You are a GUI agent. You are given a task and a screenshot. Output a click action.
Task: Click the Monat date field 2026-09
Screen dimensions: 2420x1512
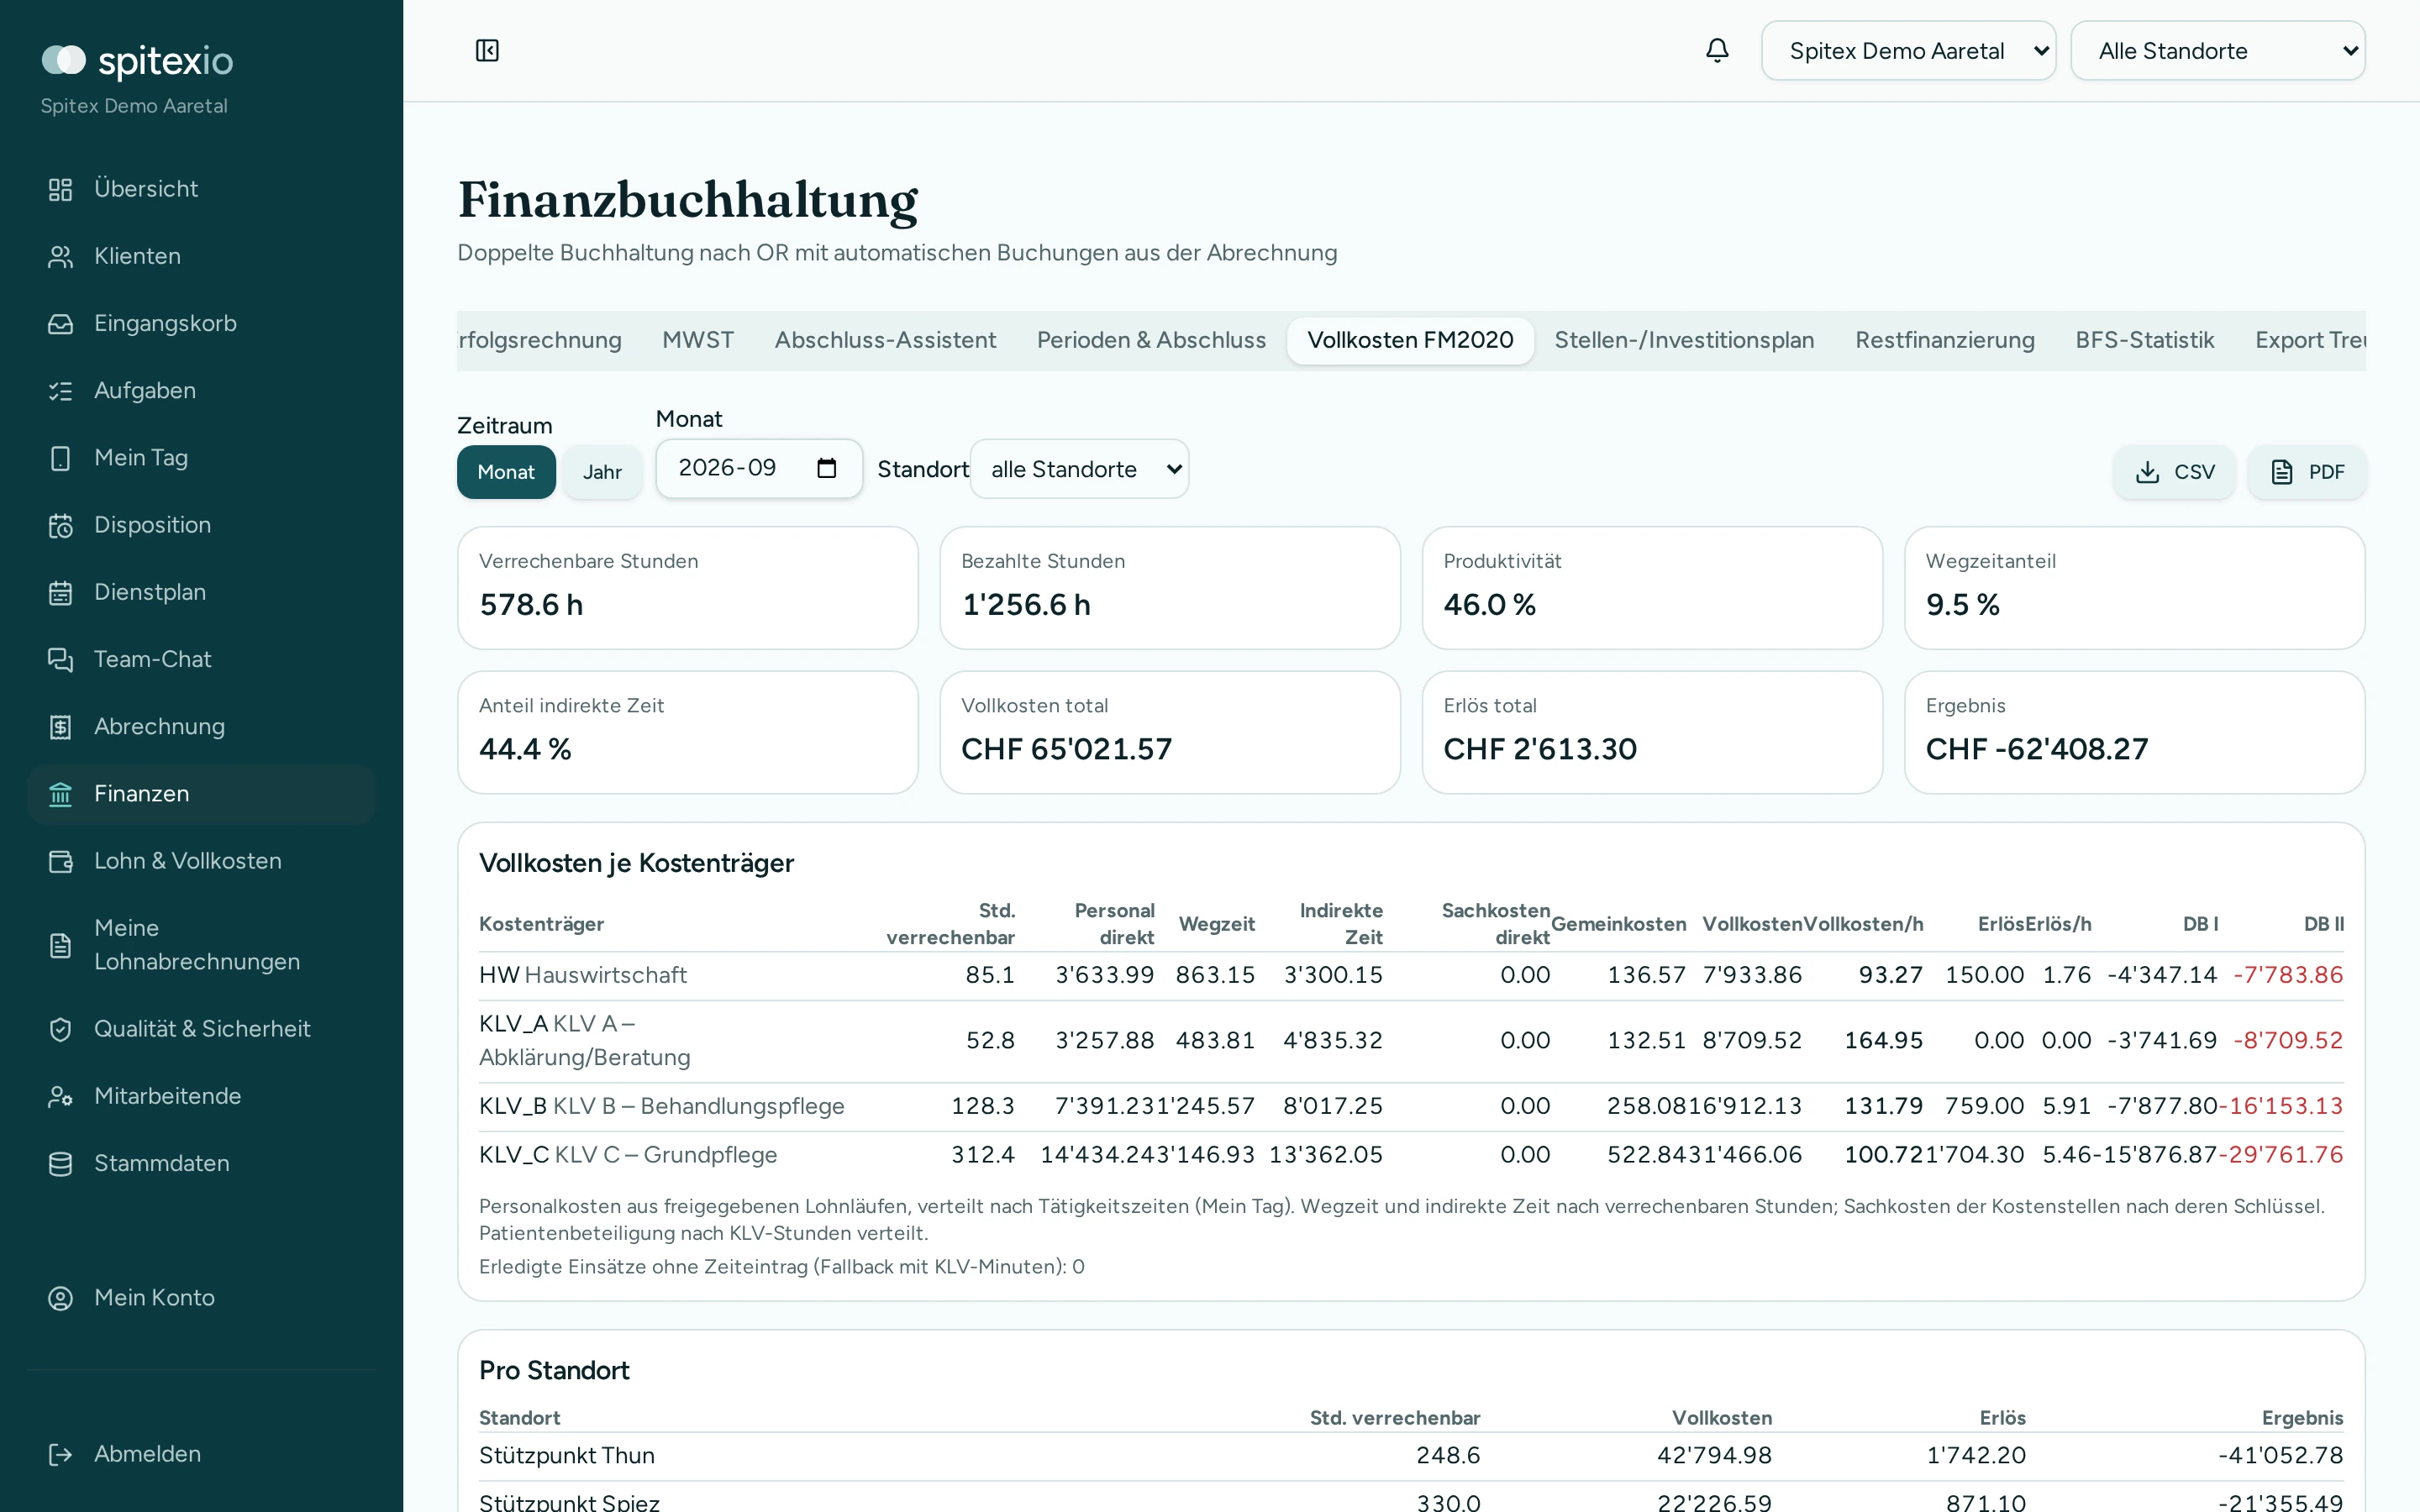pos(758,468)
